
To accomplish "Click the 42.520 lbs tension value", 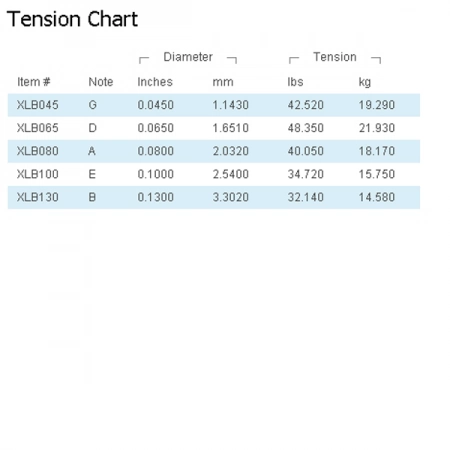I will (306, 105).
